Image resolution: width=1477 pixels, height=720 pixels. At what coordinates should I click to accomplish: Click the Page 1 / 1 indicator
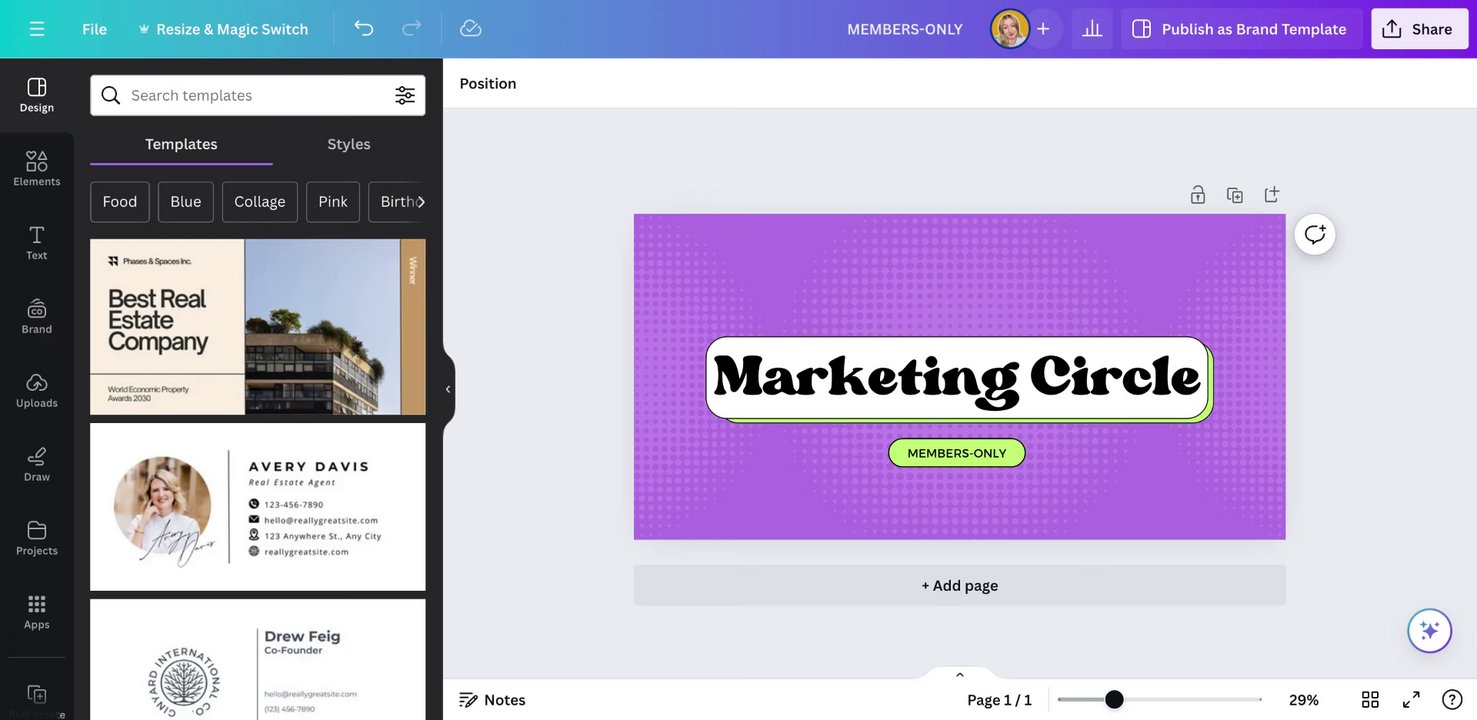(999, 700)
